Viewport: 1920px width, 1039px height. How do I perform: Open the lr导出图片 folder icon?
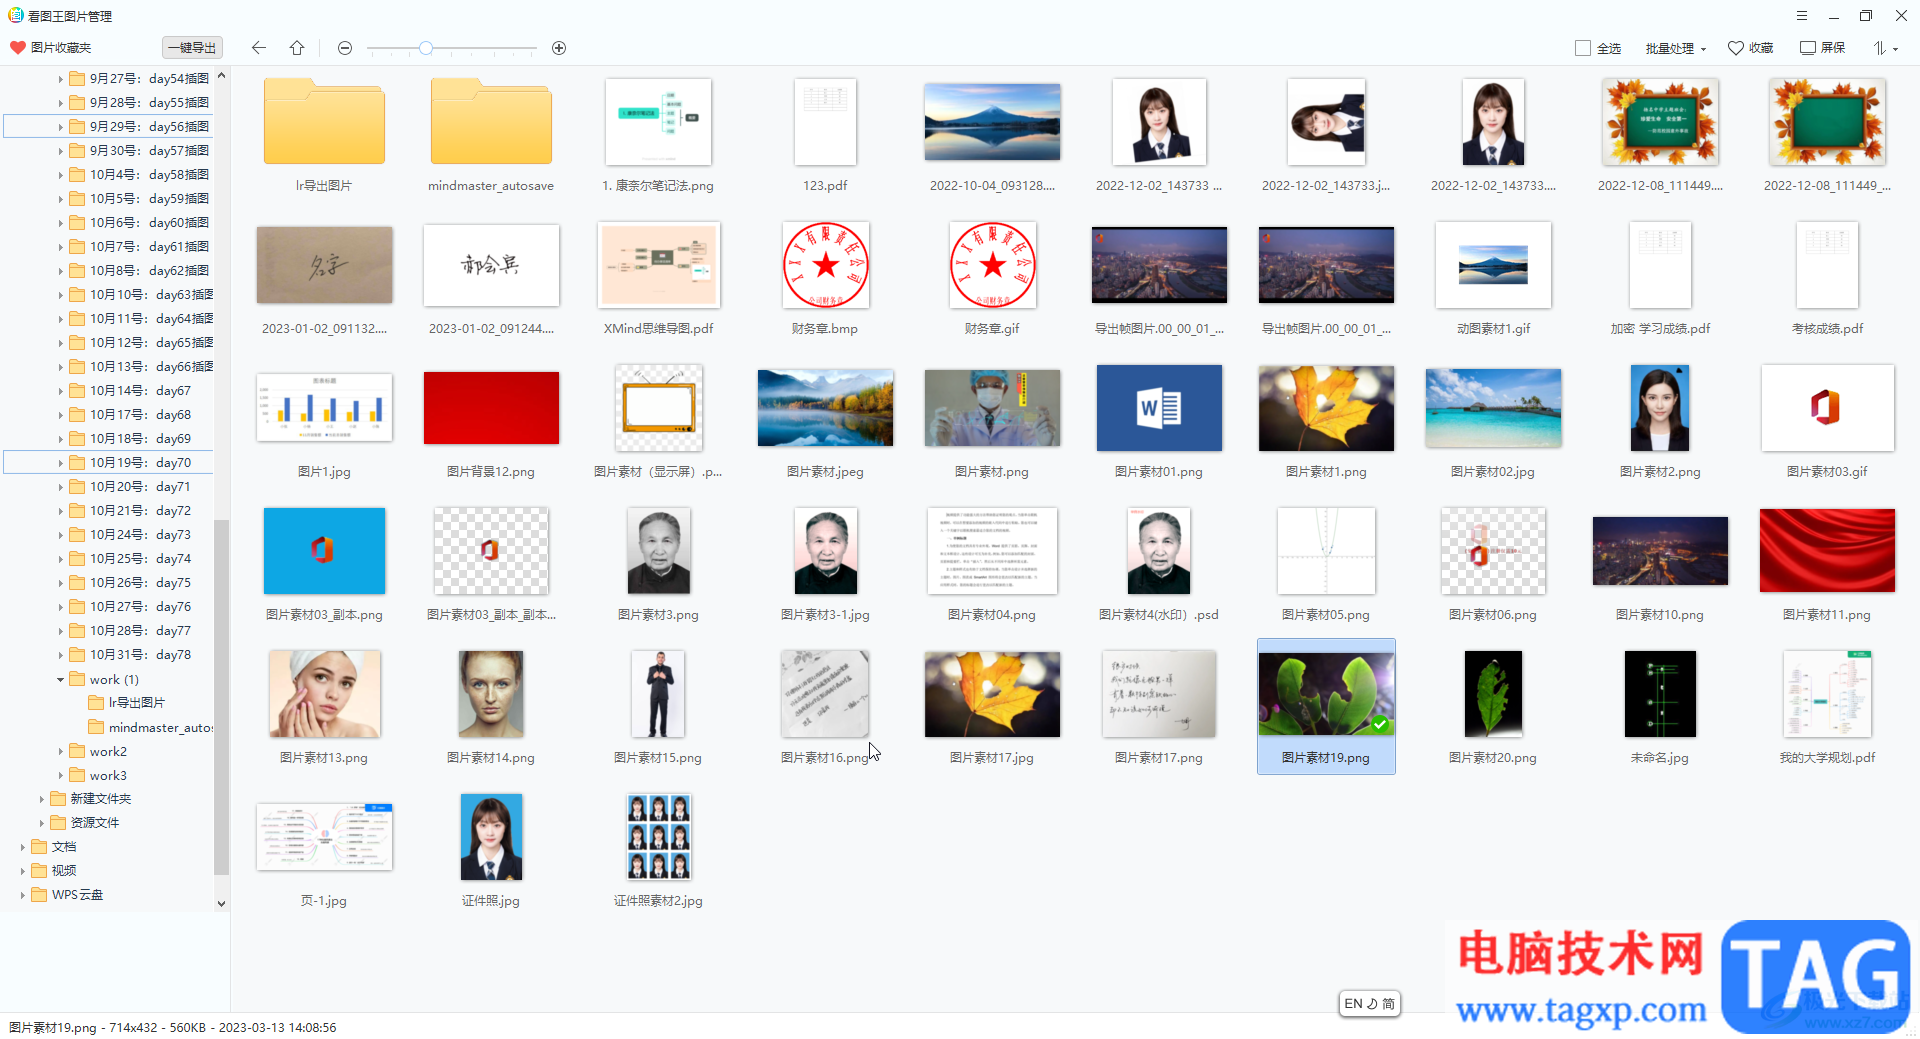click(x=324, y=122)
